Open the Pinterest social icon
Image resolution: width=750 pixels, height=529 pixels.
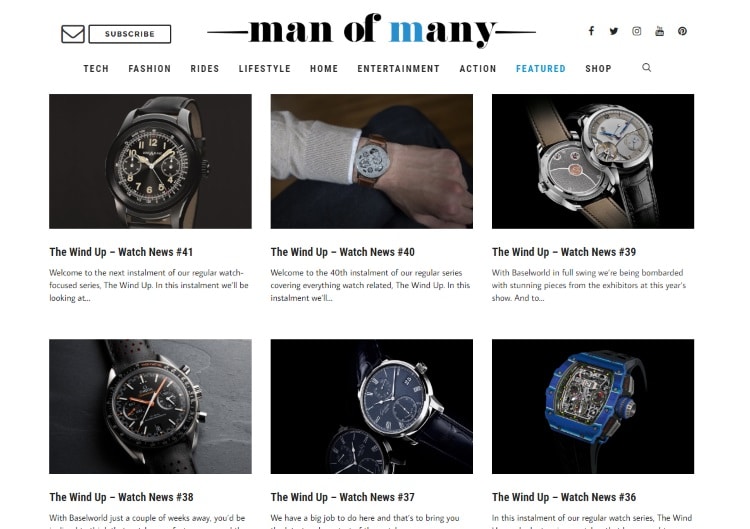pyautogui.click(x=683, y=31)
